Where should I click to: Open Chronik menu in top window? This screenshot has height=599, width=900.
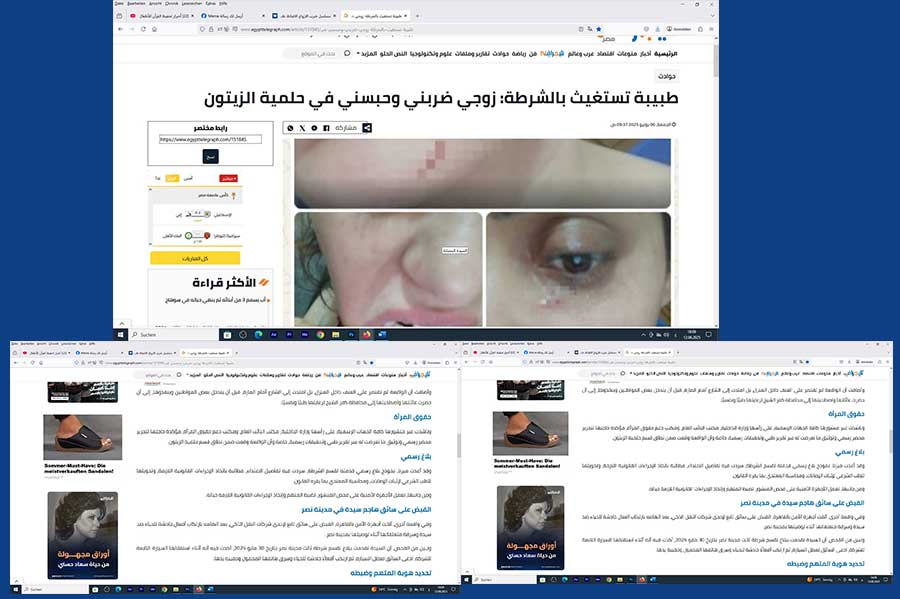172,3
